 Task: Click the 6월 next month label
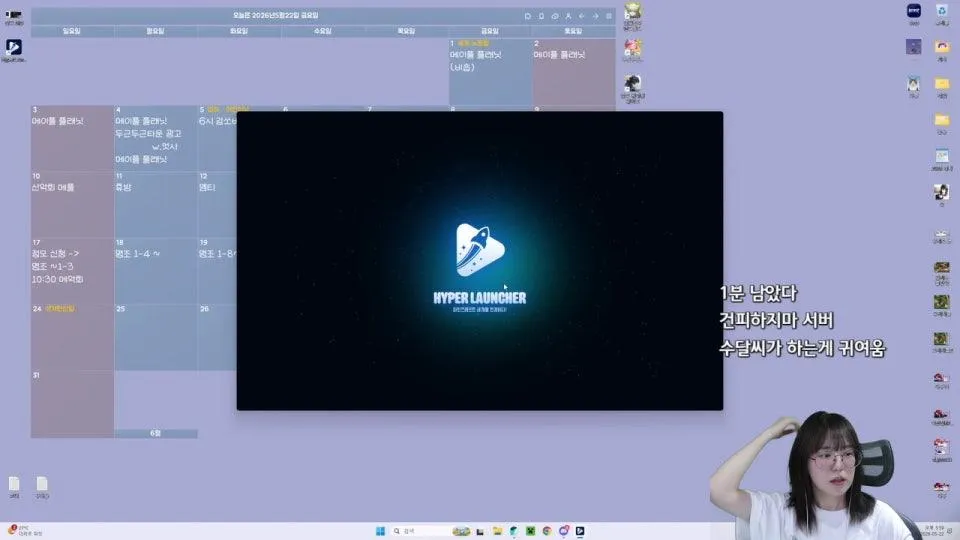[x=156, y=433]
